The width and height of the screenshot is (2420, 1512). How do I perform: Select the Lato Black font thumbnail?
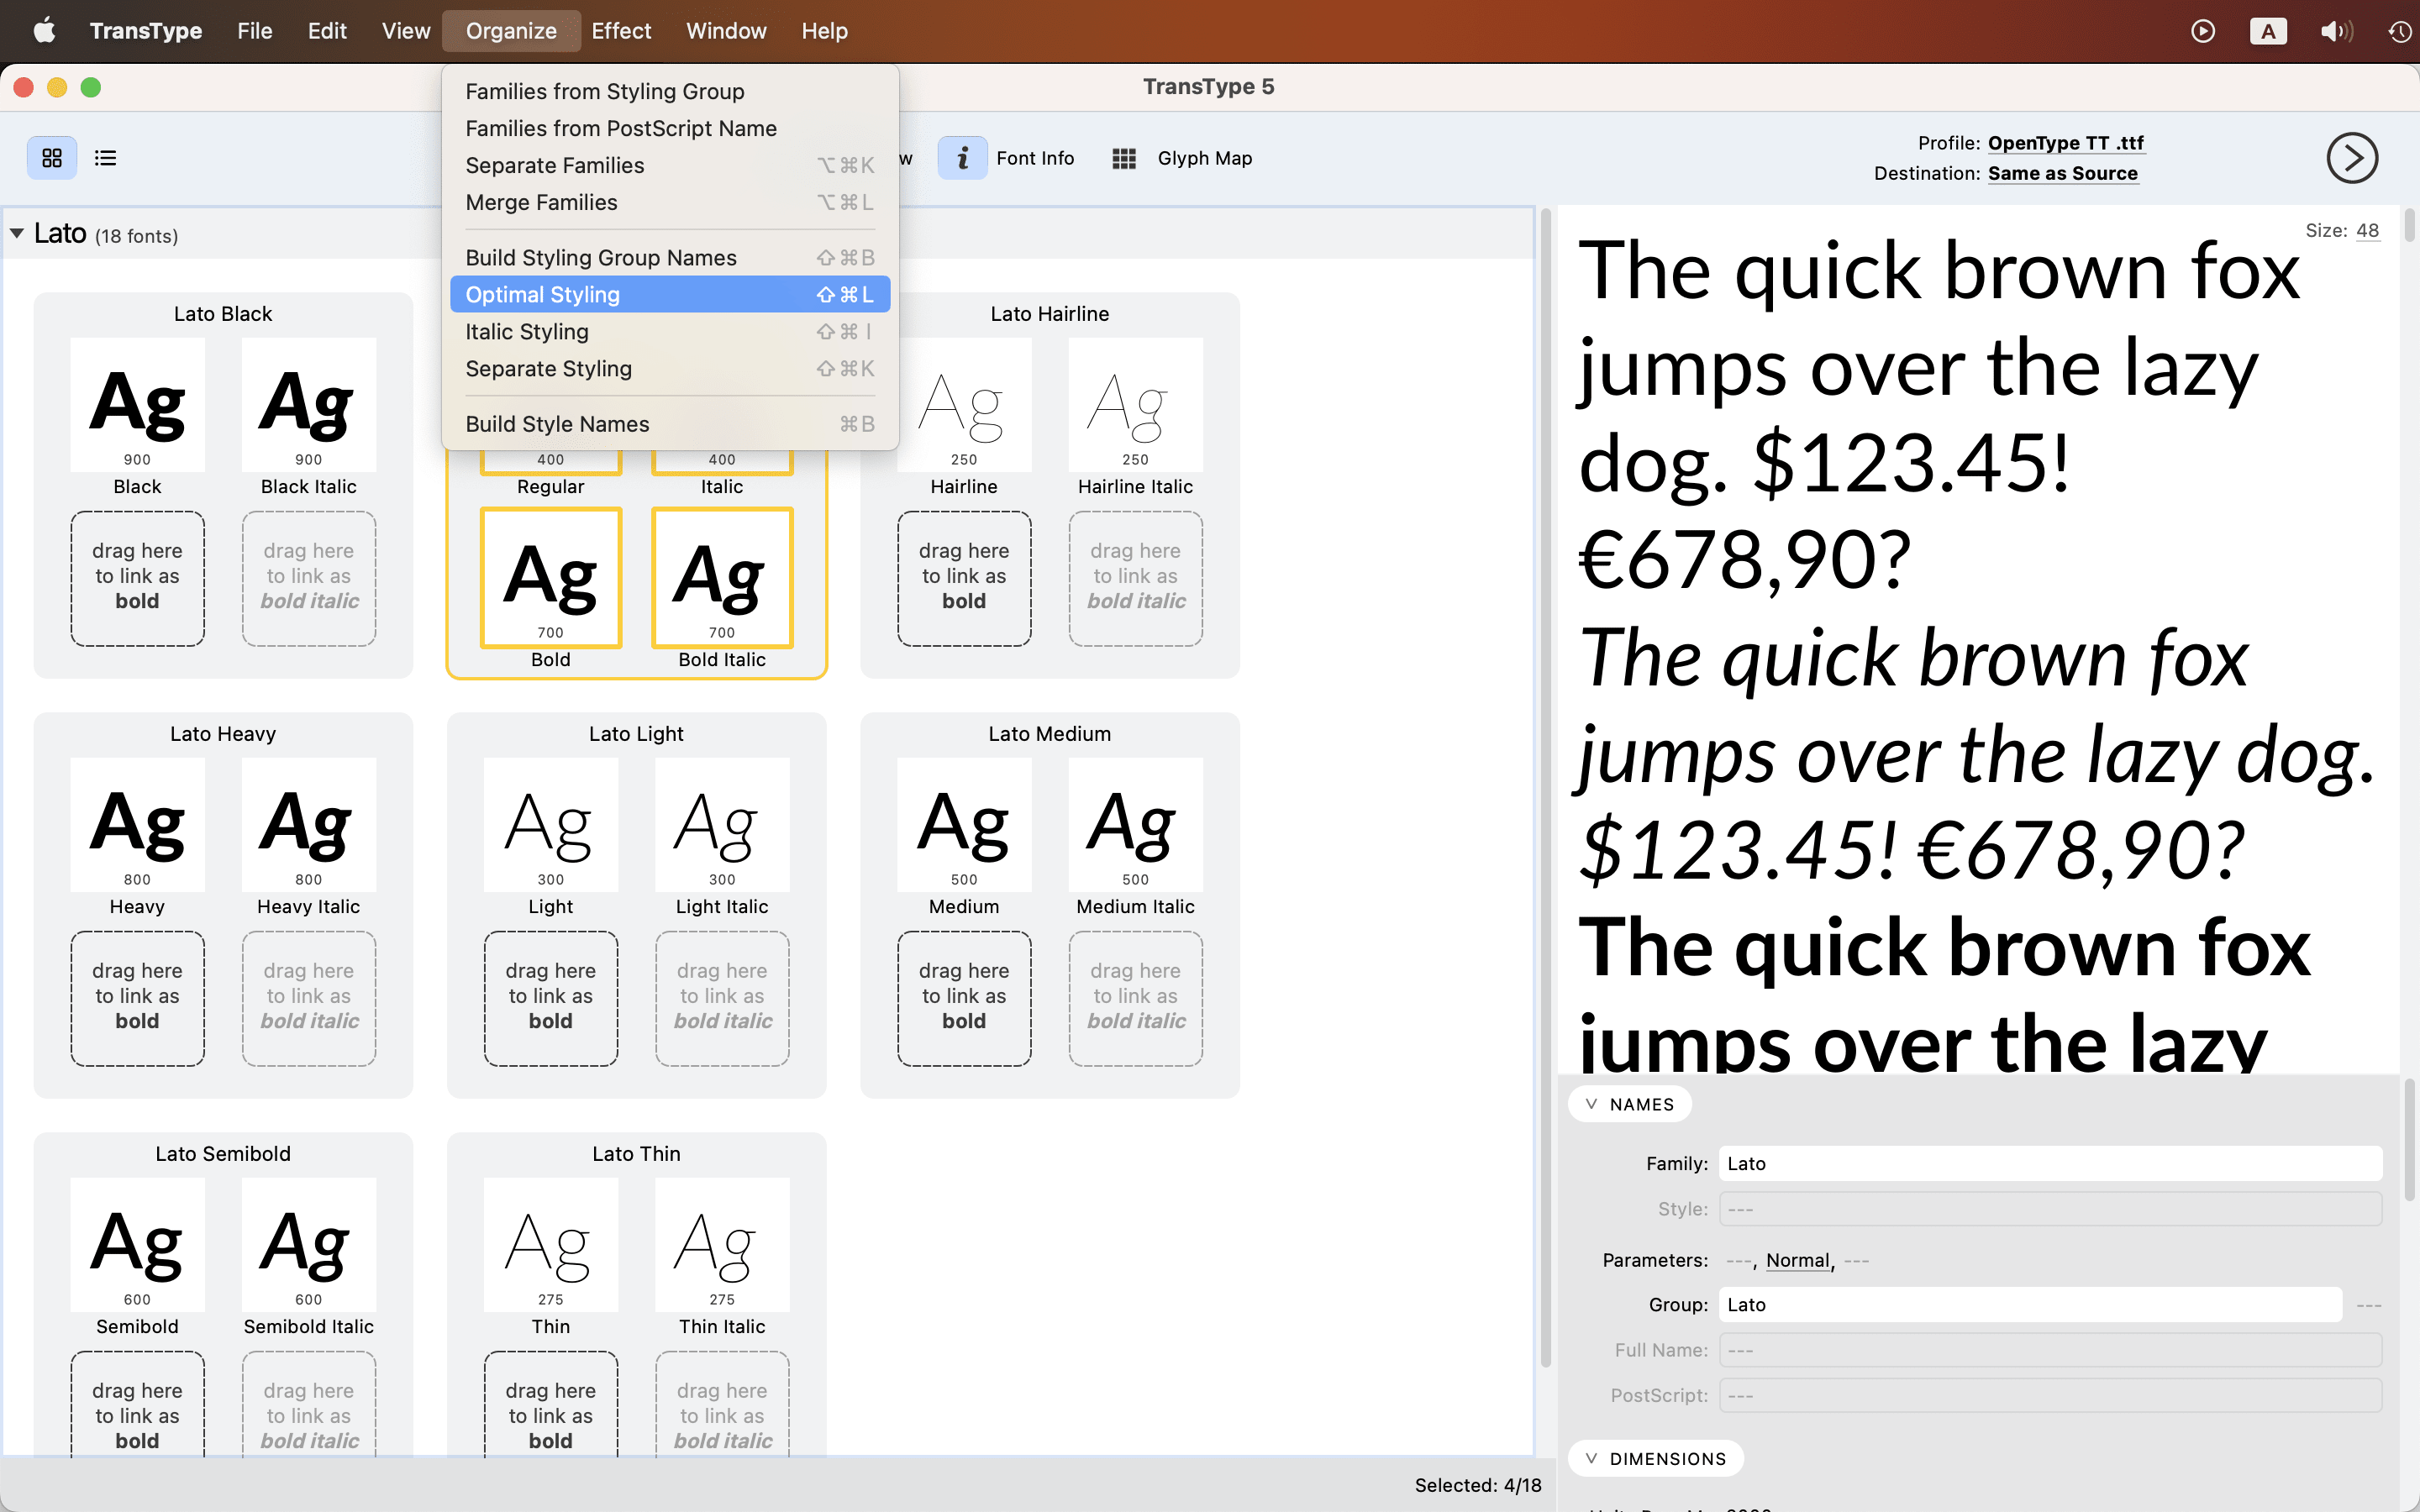[137, 404]
